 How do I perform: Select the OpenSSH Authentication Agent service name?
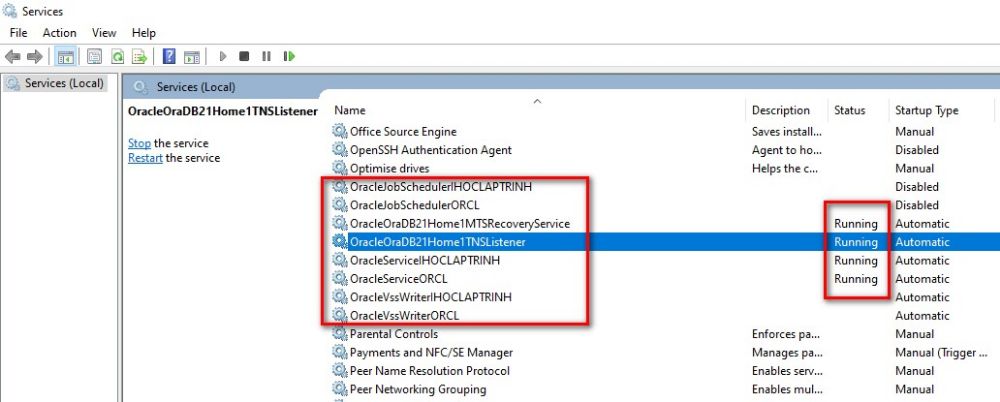point(430,150)
